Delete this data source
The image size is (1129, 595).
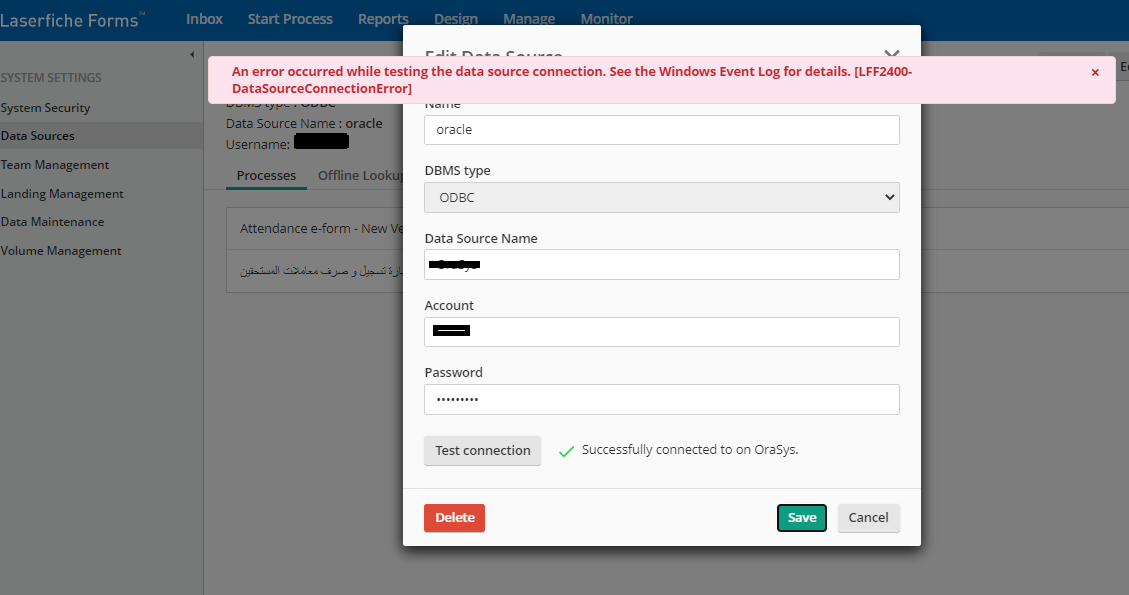pyautogui.click(x=454, y=517)
